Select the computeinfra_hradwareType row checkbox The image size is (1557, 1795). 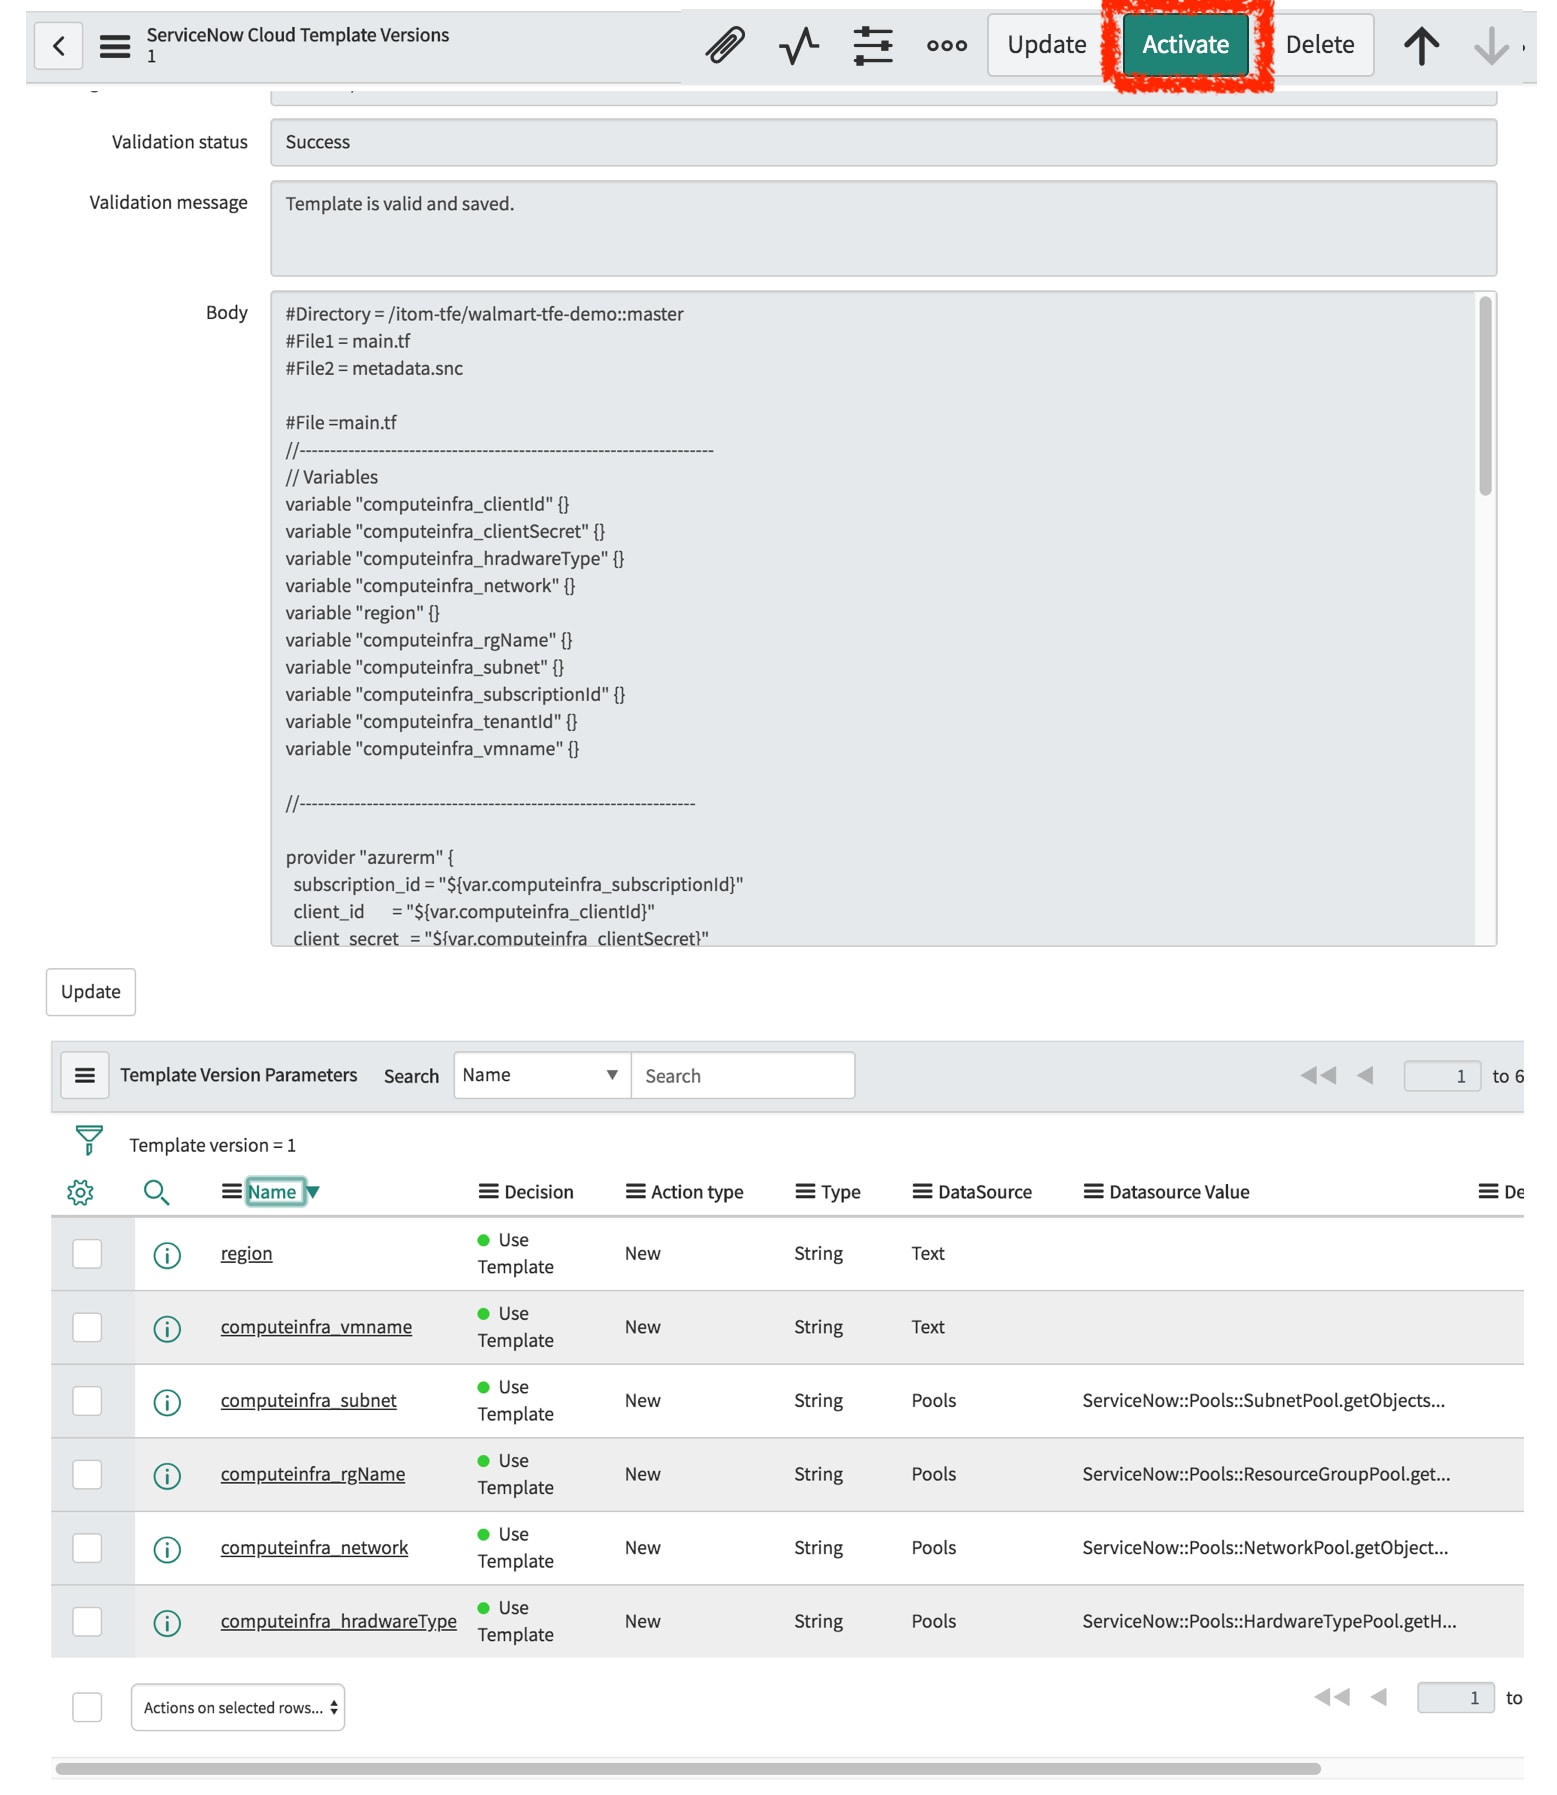87,1621
